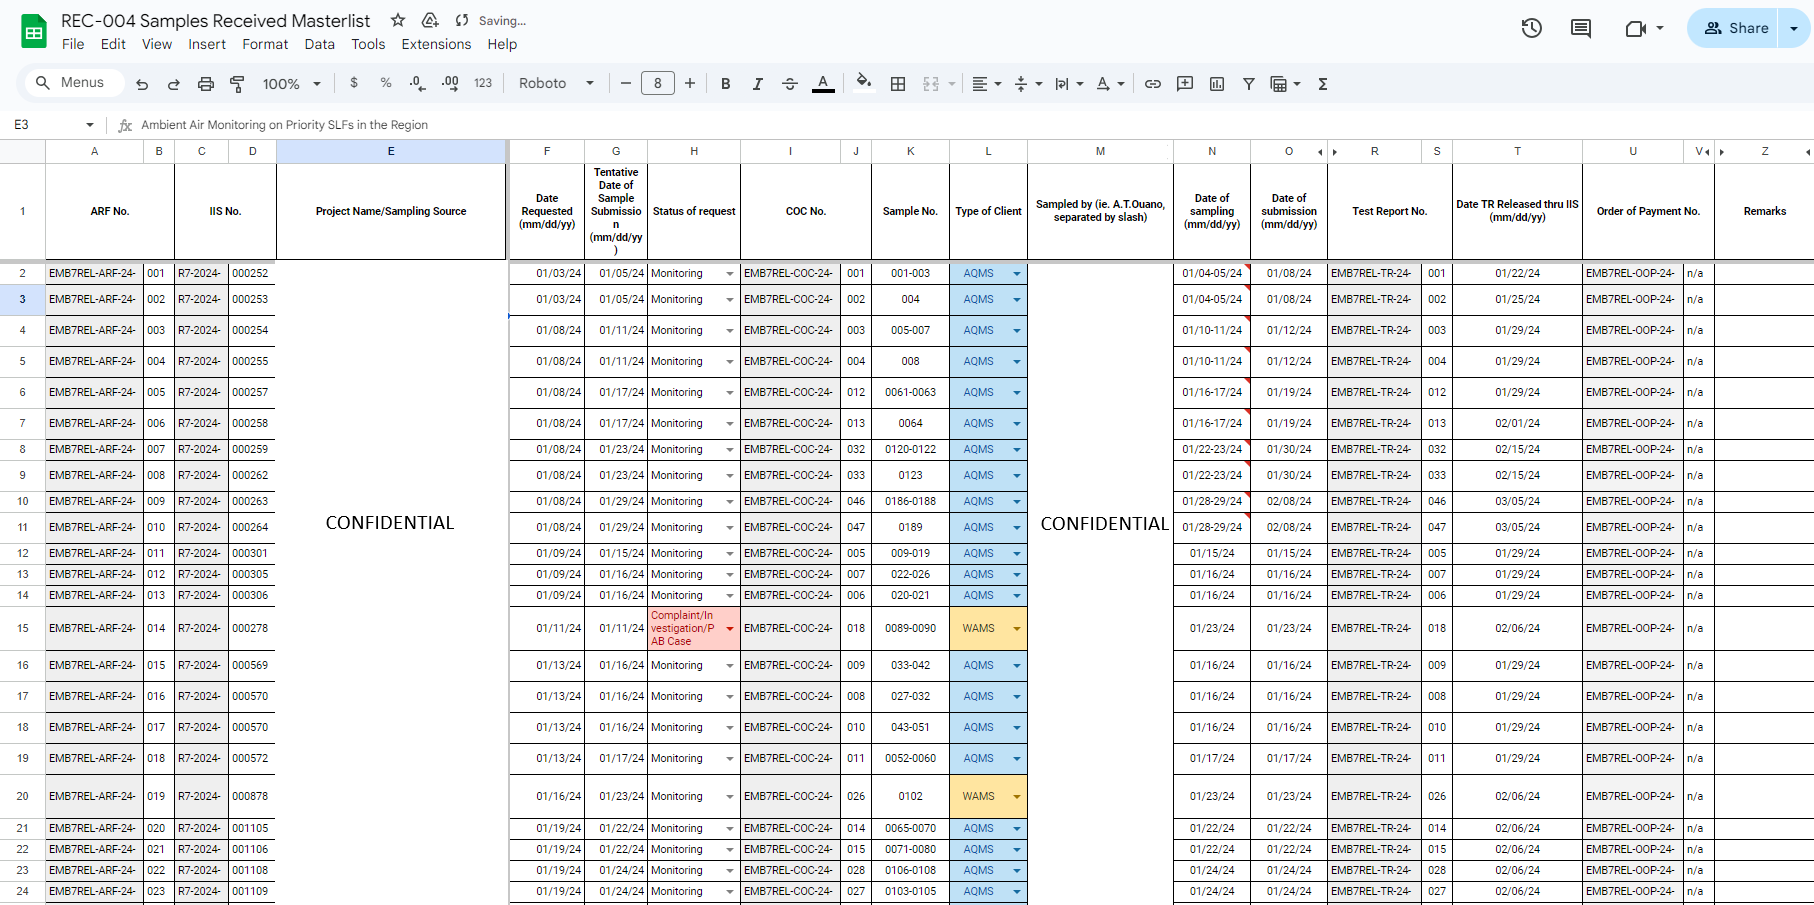
Task: Open the borders tool
Action: tap(898, 84)
